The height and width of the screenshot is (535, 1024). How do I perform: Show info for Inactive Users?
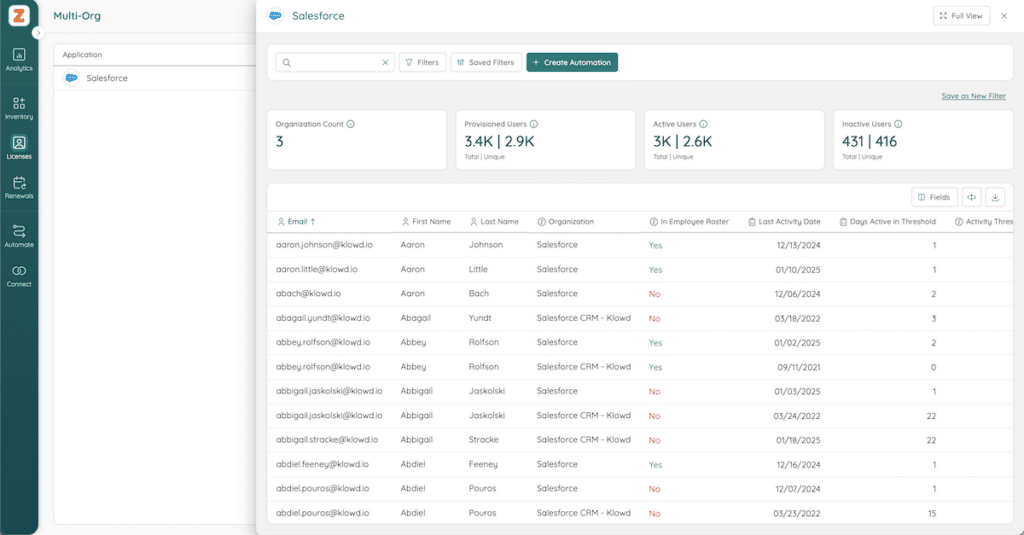point(898,124)
